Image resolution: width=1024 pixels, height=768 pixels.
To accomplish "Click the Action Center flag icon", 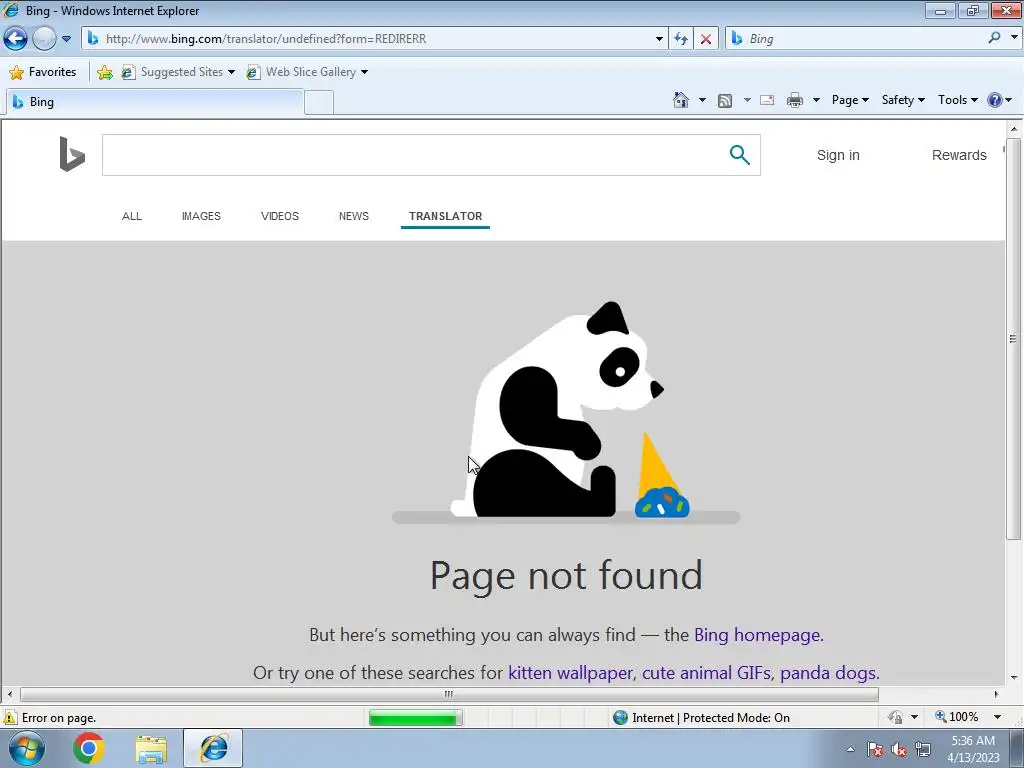I will [875, 749].
